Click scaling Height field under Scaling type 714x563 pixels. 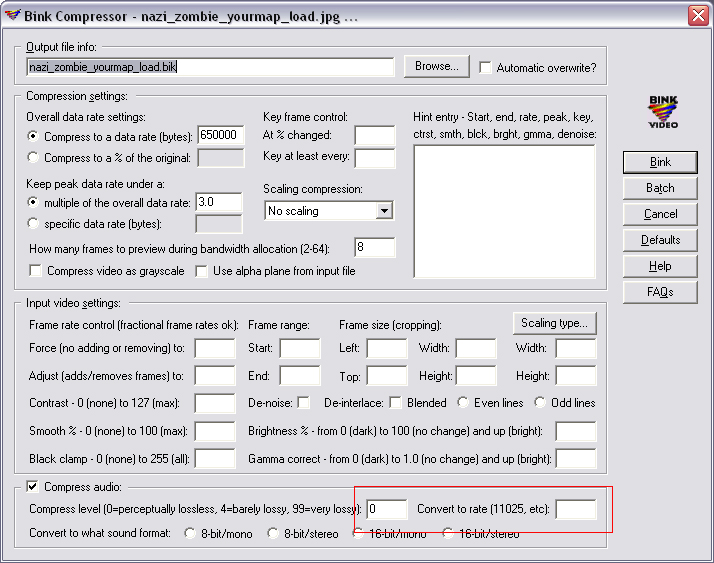pyautogui.click(x=576, y=376)
